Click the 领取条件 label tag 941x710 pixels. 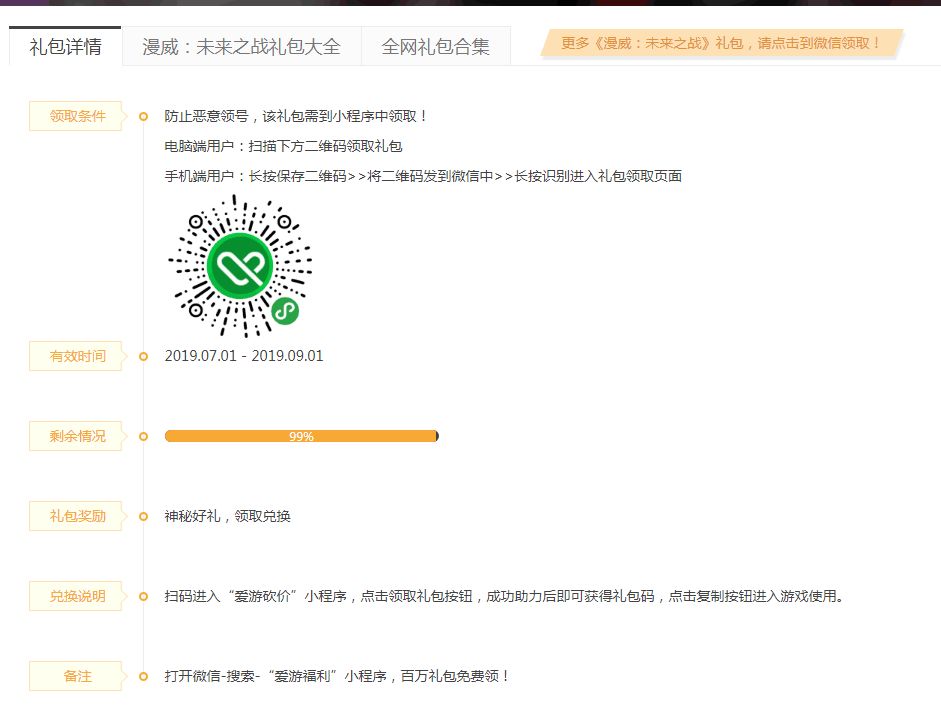point(77,116)
